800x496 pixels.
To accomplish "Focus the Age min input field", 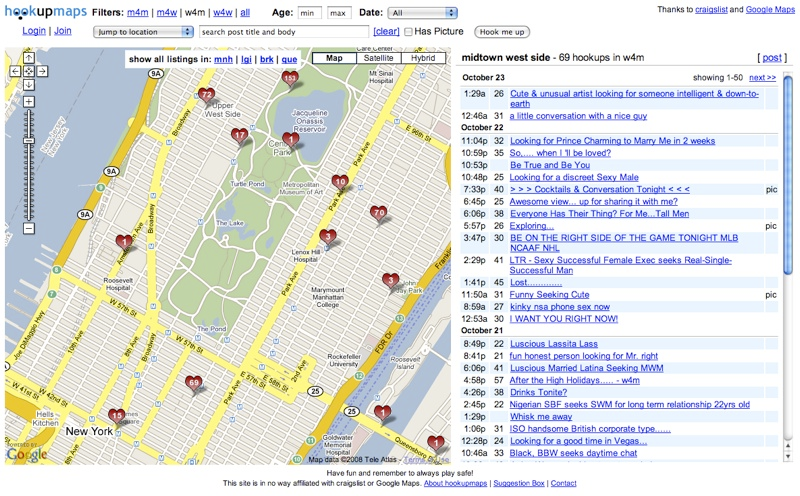I will click(x=310, y=13).
